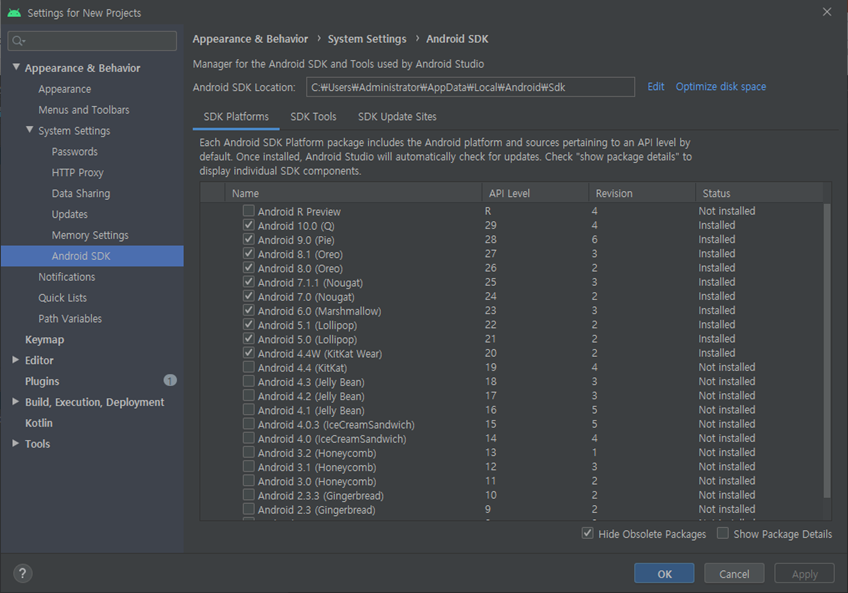Open Plugins settings page

pos(42,381)
